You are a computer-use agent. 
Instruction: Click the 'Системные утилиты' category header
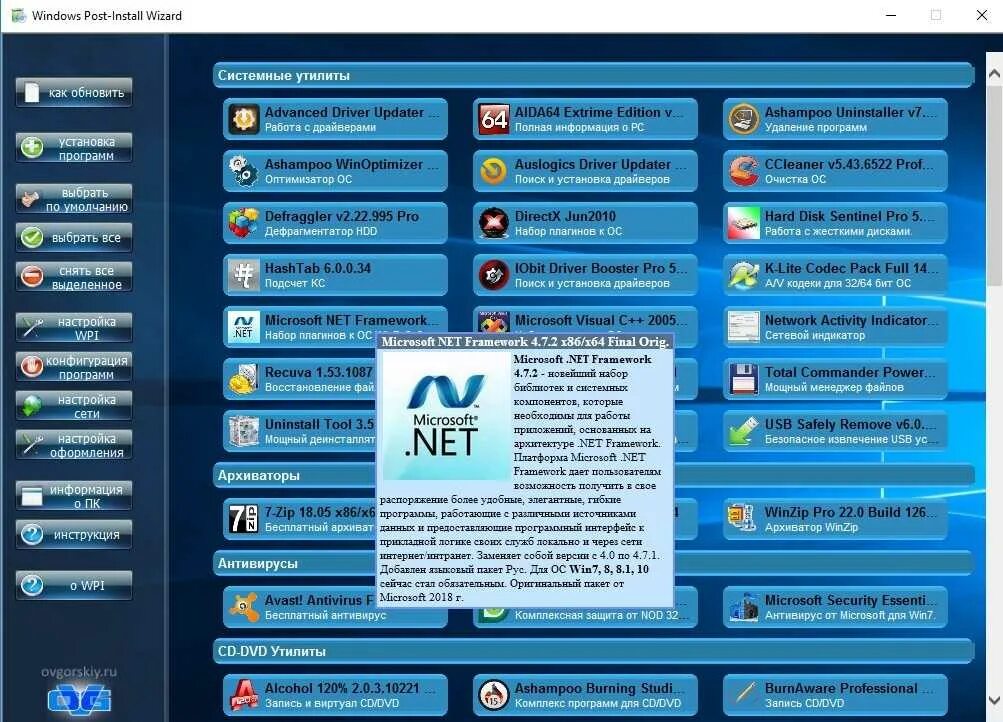(x=594, y=75)
